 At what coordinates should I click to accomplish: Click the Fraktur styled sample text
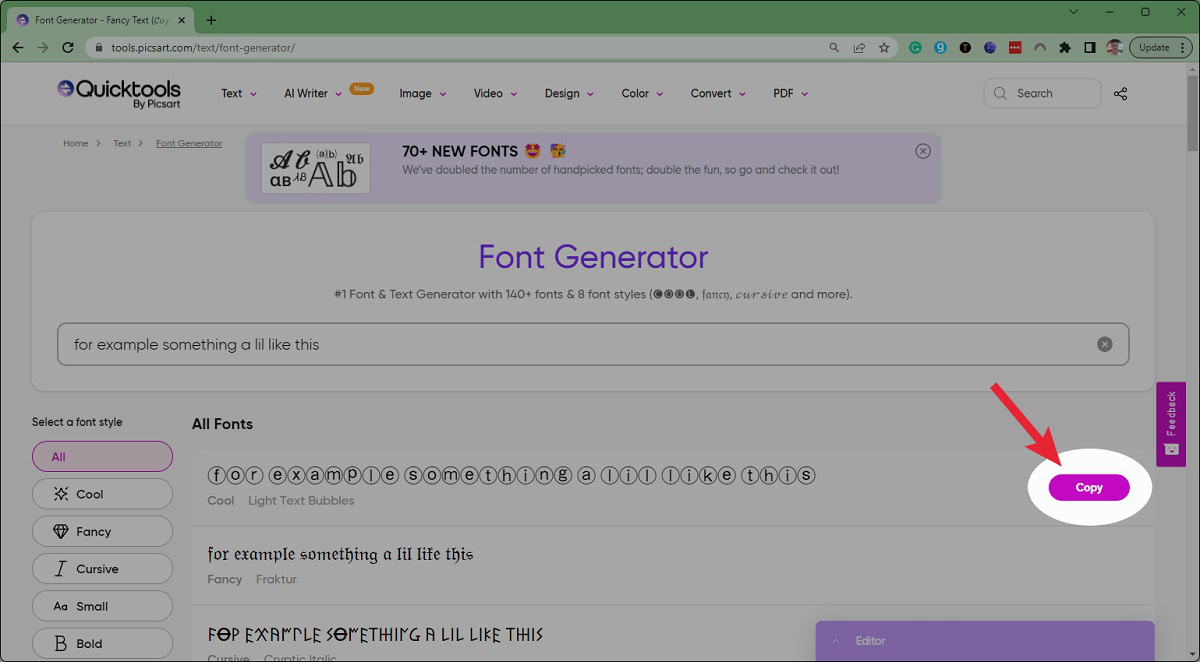click(x=340, y=554)
